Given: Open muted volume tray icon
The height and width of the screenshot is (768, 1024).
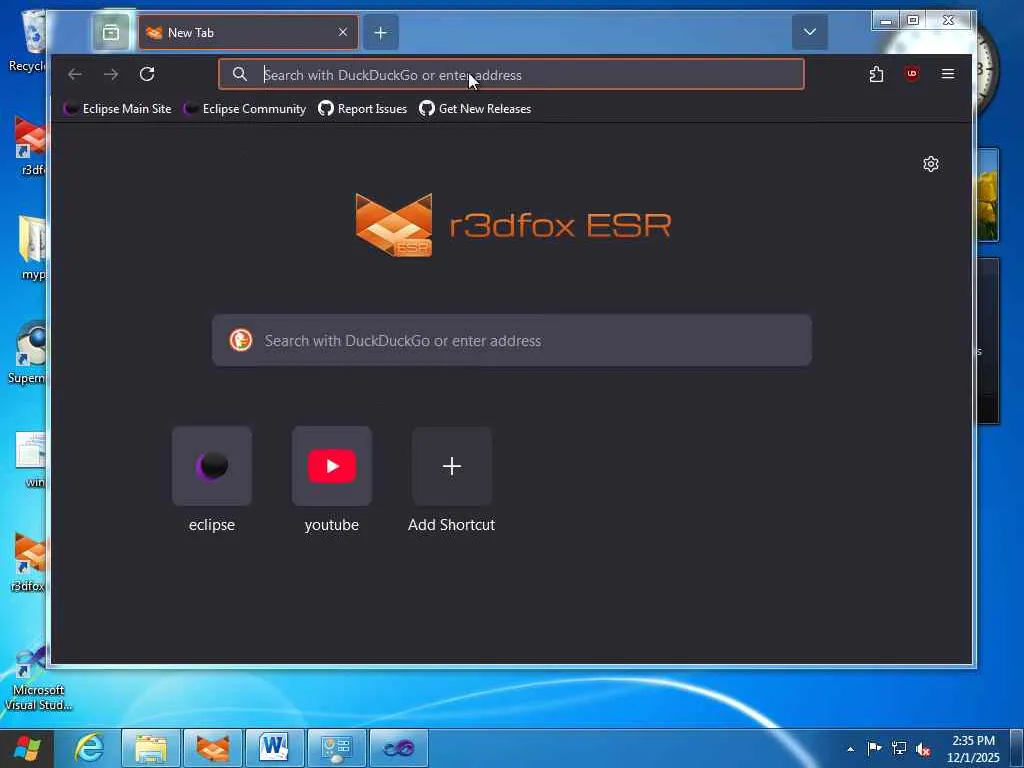Looking at the screenshot, I should 923,749.
